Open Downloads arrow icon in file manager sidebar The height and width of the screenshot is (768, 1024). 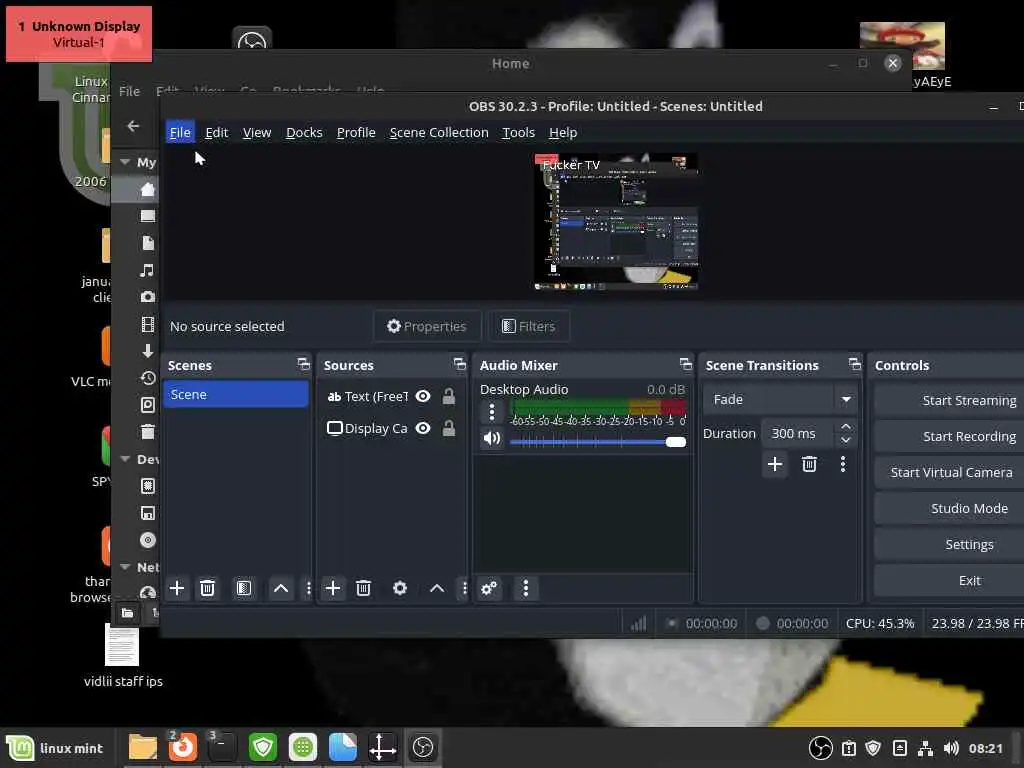(x=148, y=351)
